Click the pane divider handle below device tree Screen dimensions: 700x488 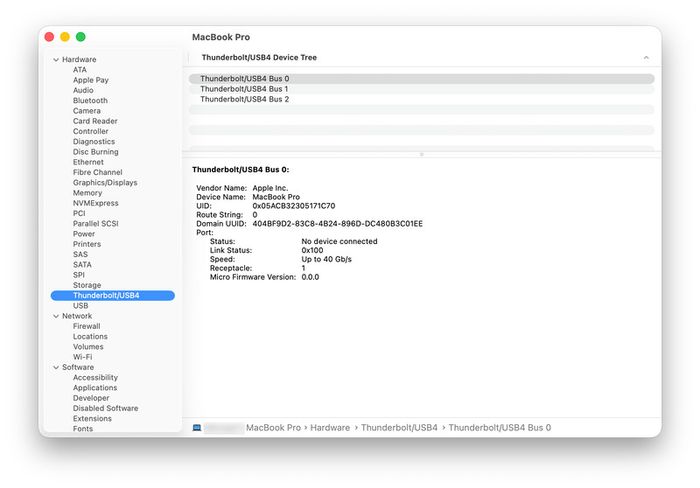[421, 154]
